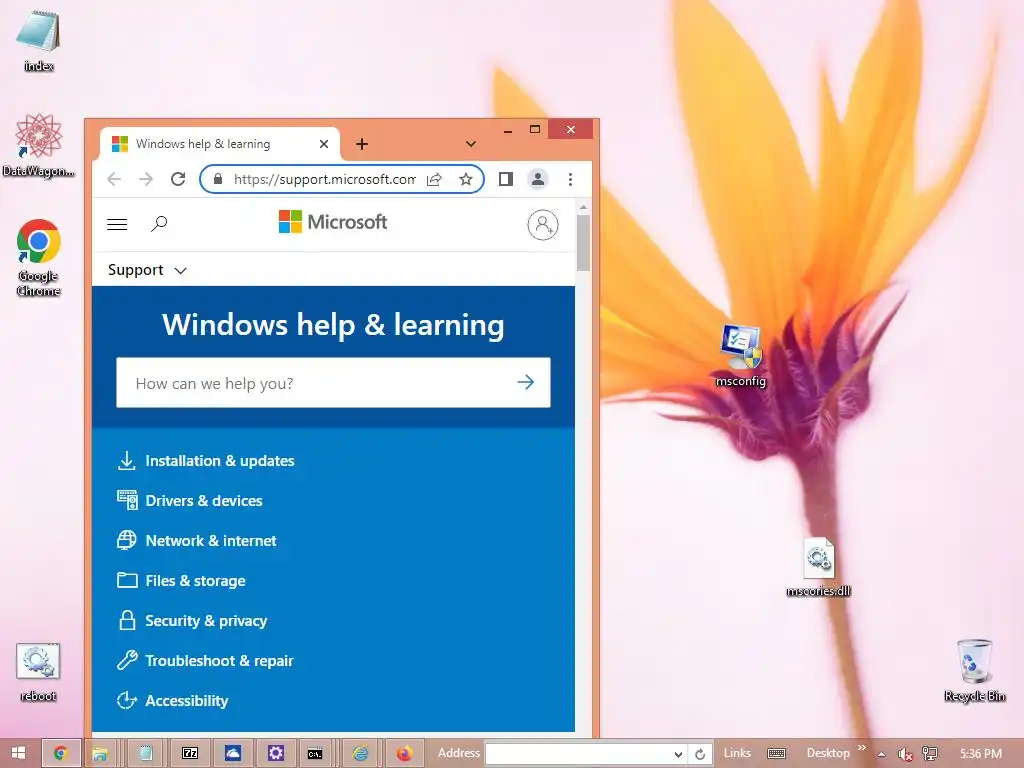Click the Desktop toolbar label
The width and height of the screenshot is (1024, 768).
(827, 753)
